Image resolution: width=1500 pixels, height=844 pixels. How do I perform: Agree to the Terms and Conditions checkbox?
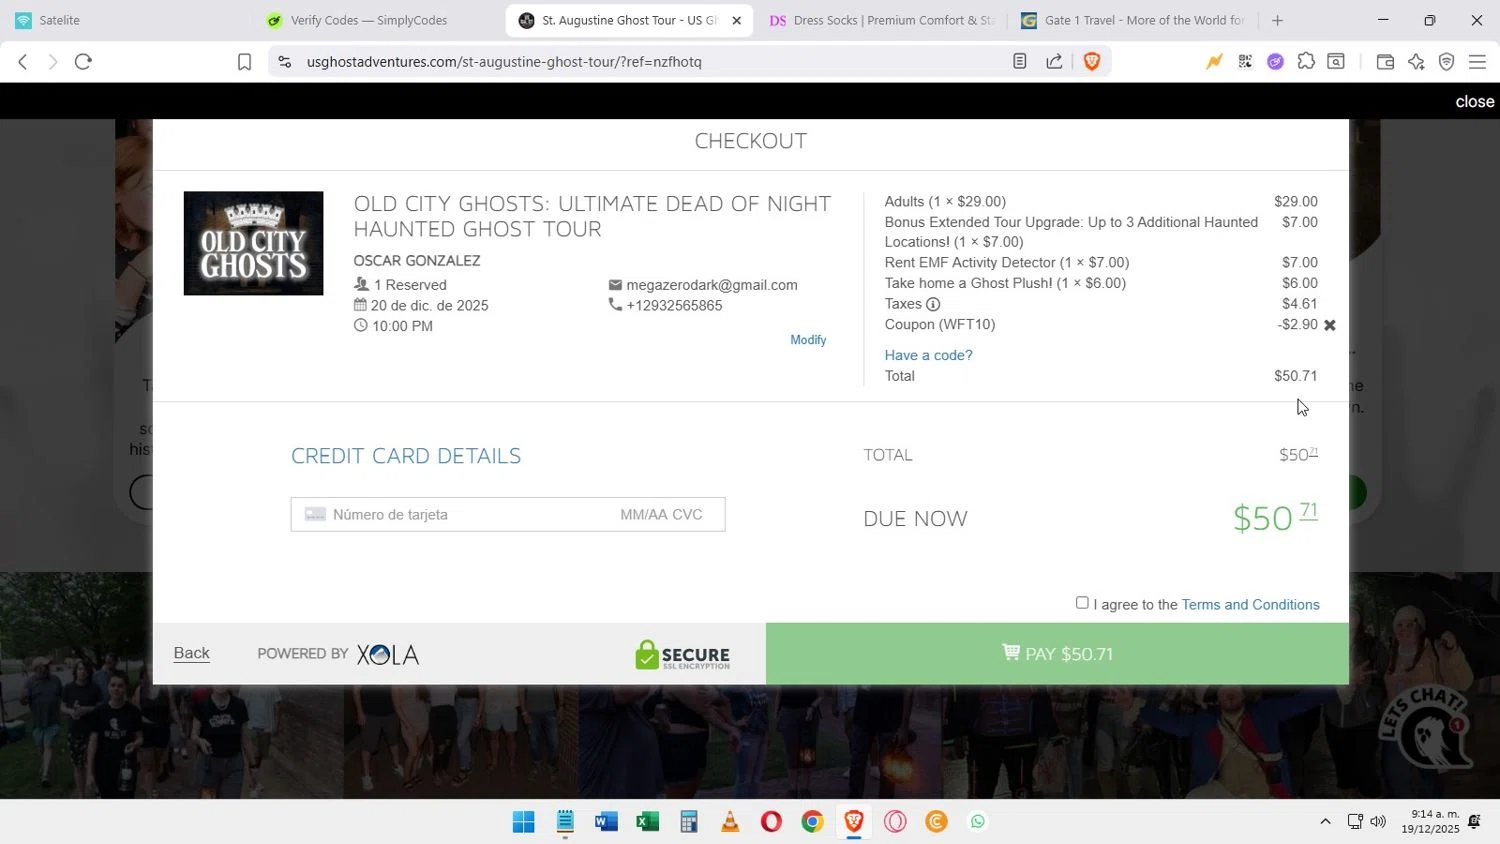pyautogui.click(x=1082, y=603)
